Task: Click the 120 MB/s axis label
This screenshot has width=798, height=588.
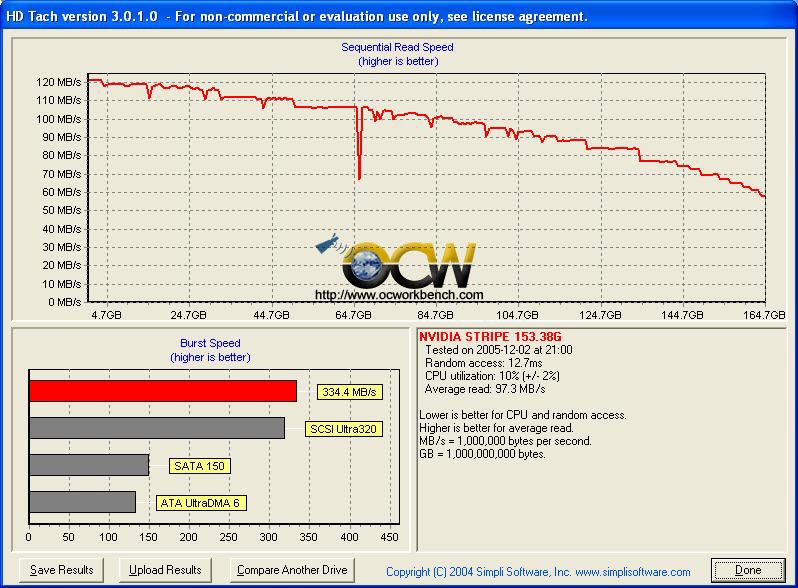Action: coord(59,82)
